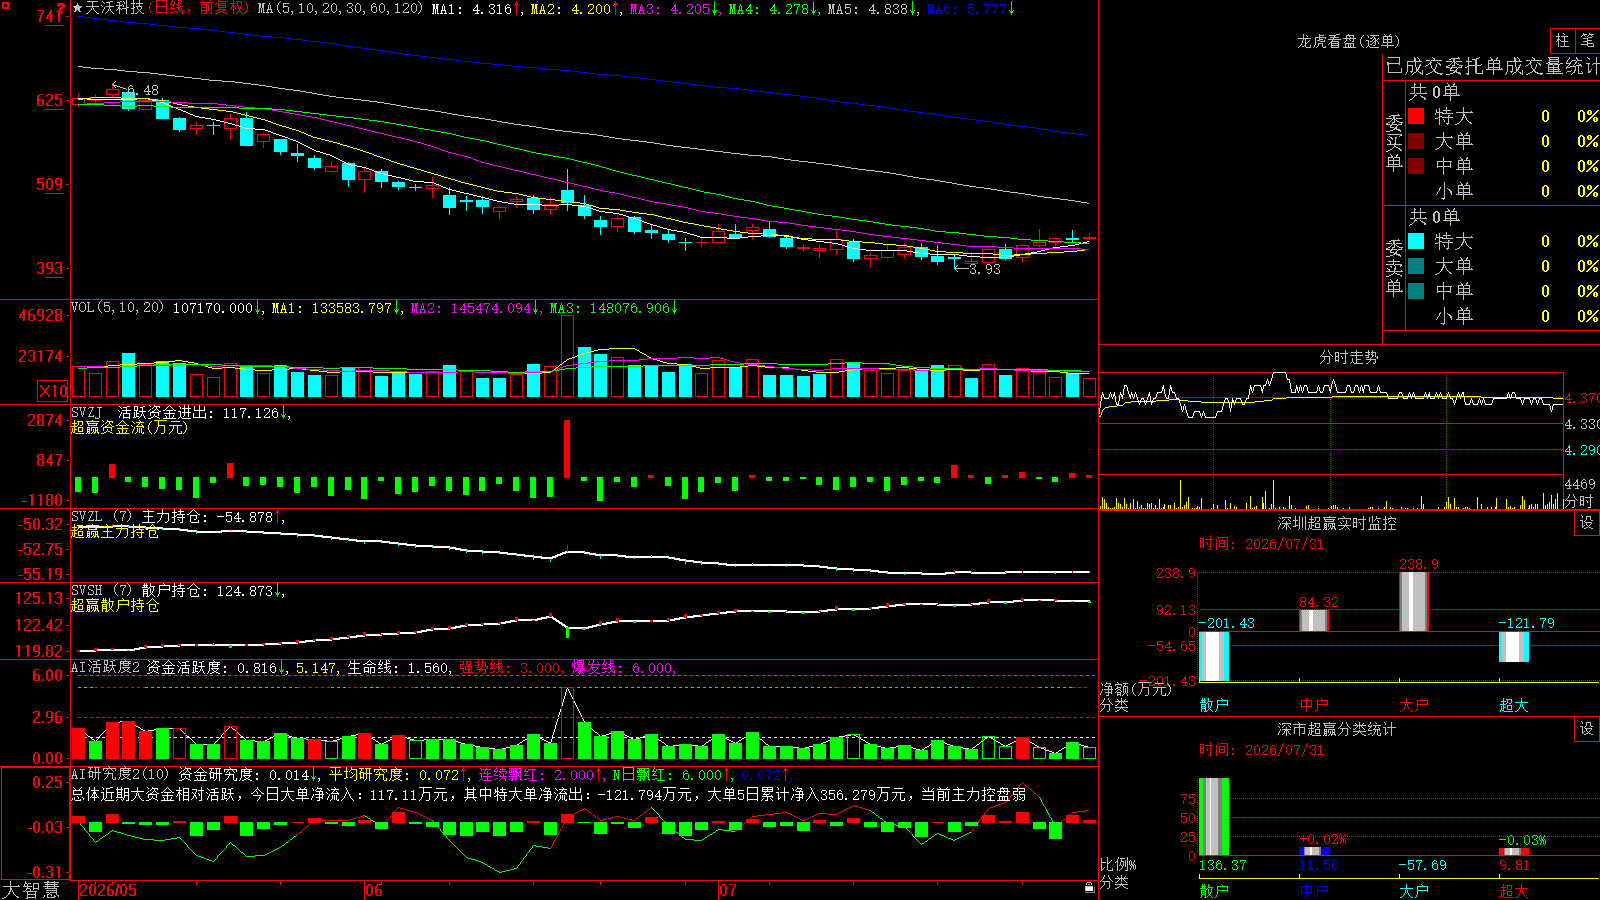Click the 委卖单 section label

pos(1394,266)
